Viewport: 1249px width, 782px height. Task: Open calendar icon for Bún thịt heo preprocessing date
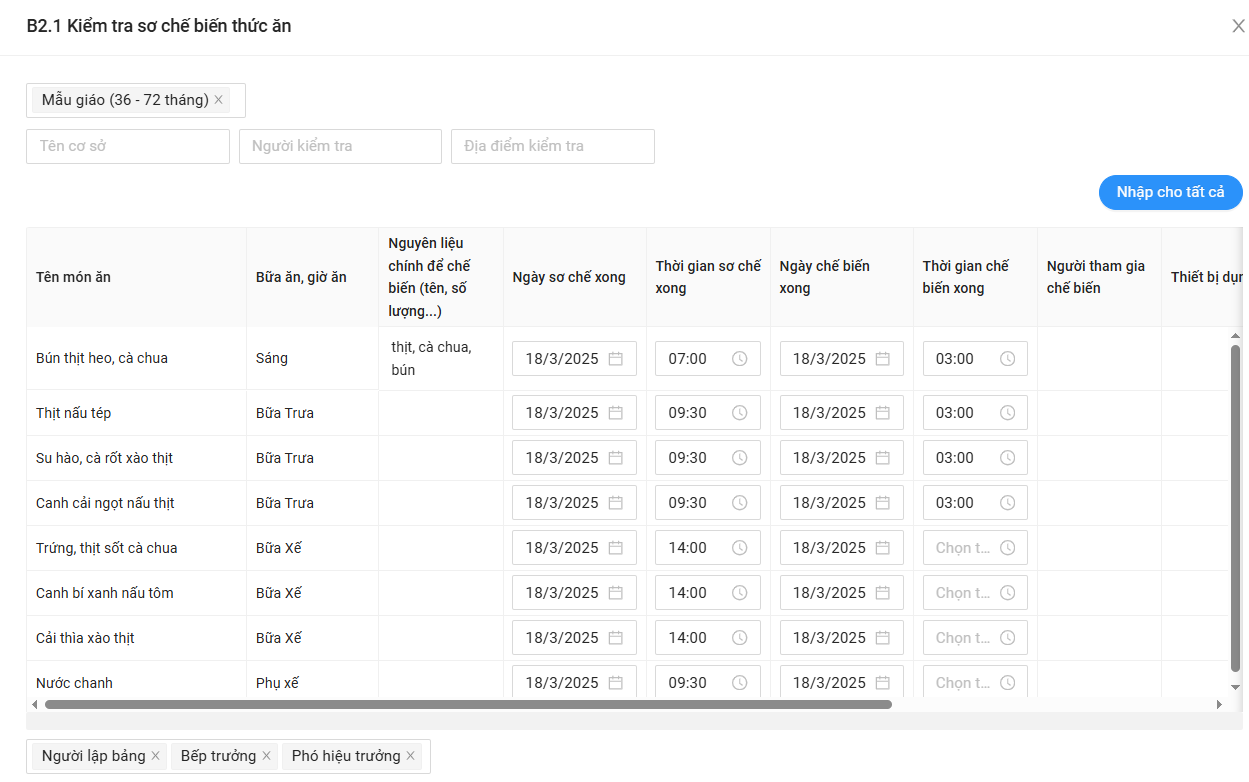616,359
